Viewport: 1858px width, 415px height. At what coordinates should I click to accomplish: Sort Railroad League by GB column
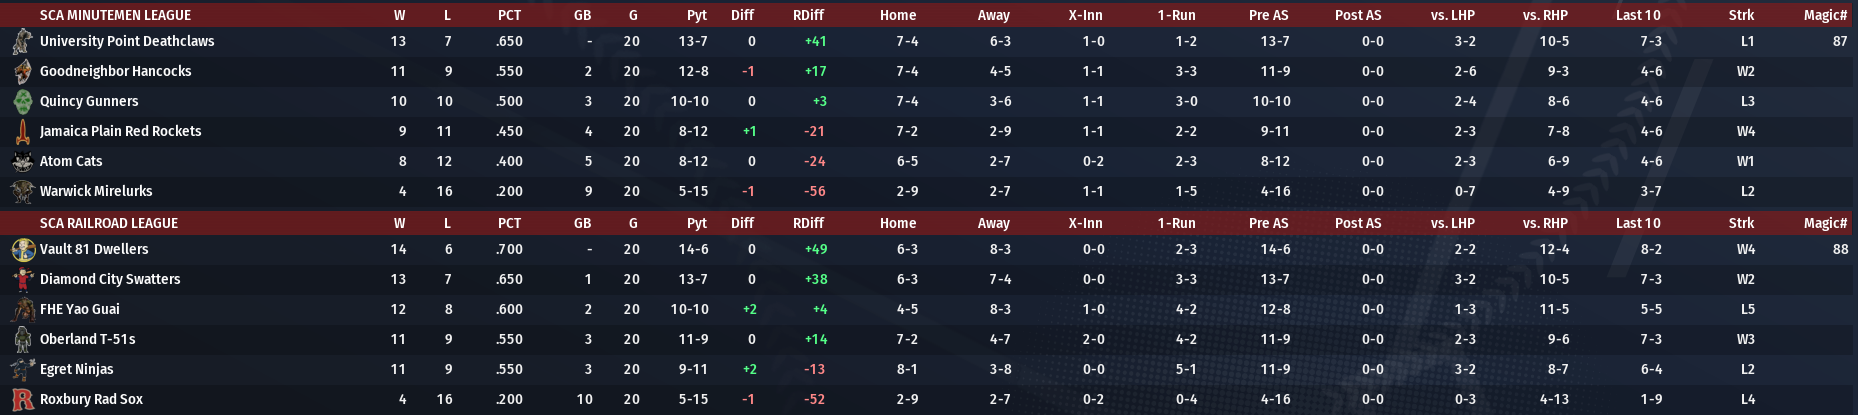coord(582,223)
